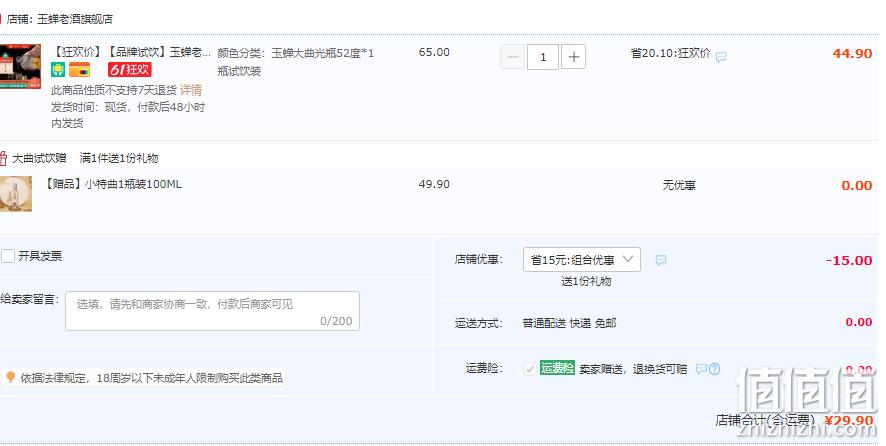
Task: Open the comment bubble in the 运费险 row
Action: 701,369
